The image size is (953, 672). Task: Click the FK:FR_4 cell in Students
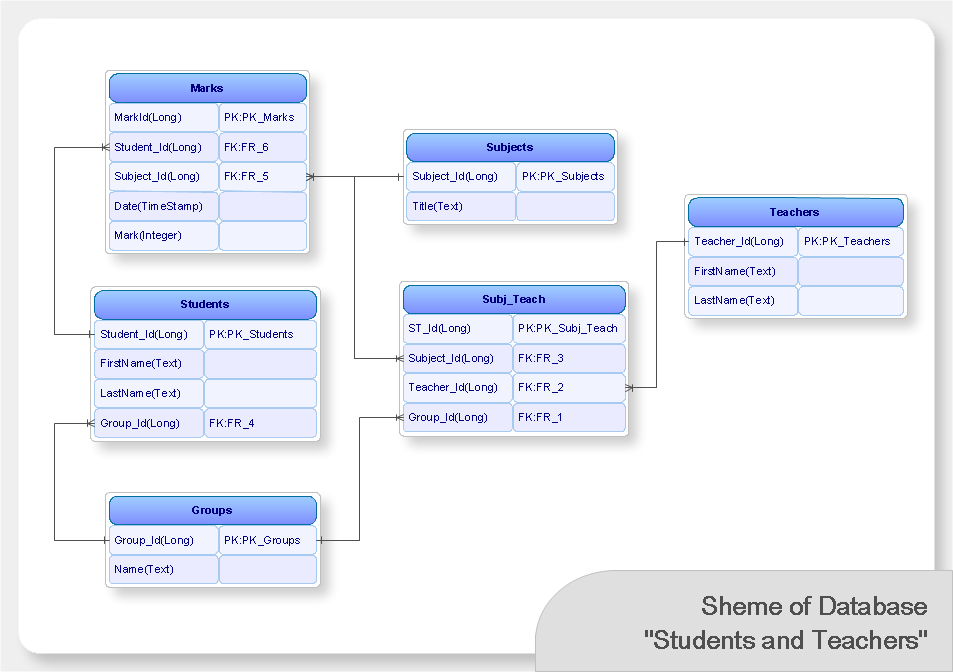[261, 423]
